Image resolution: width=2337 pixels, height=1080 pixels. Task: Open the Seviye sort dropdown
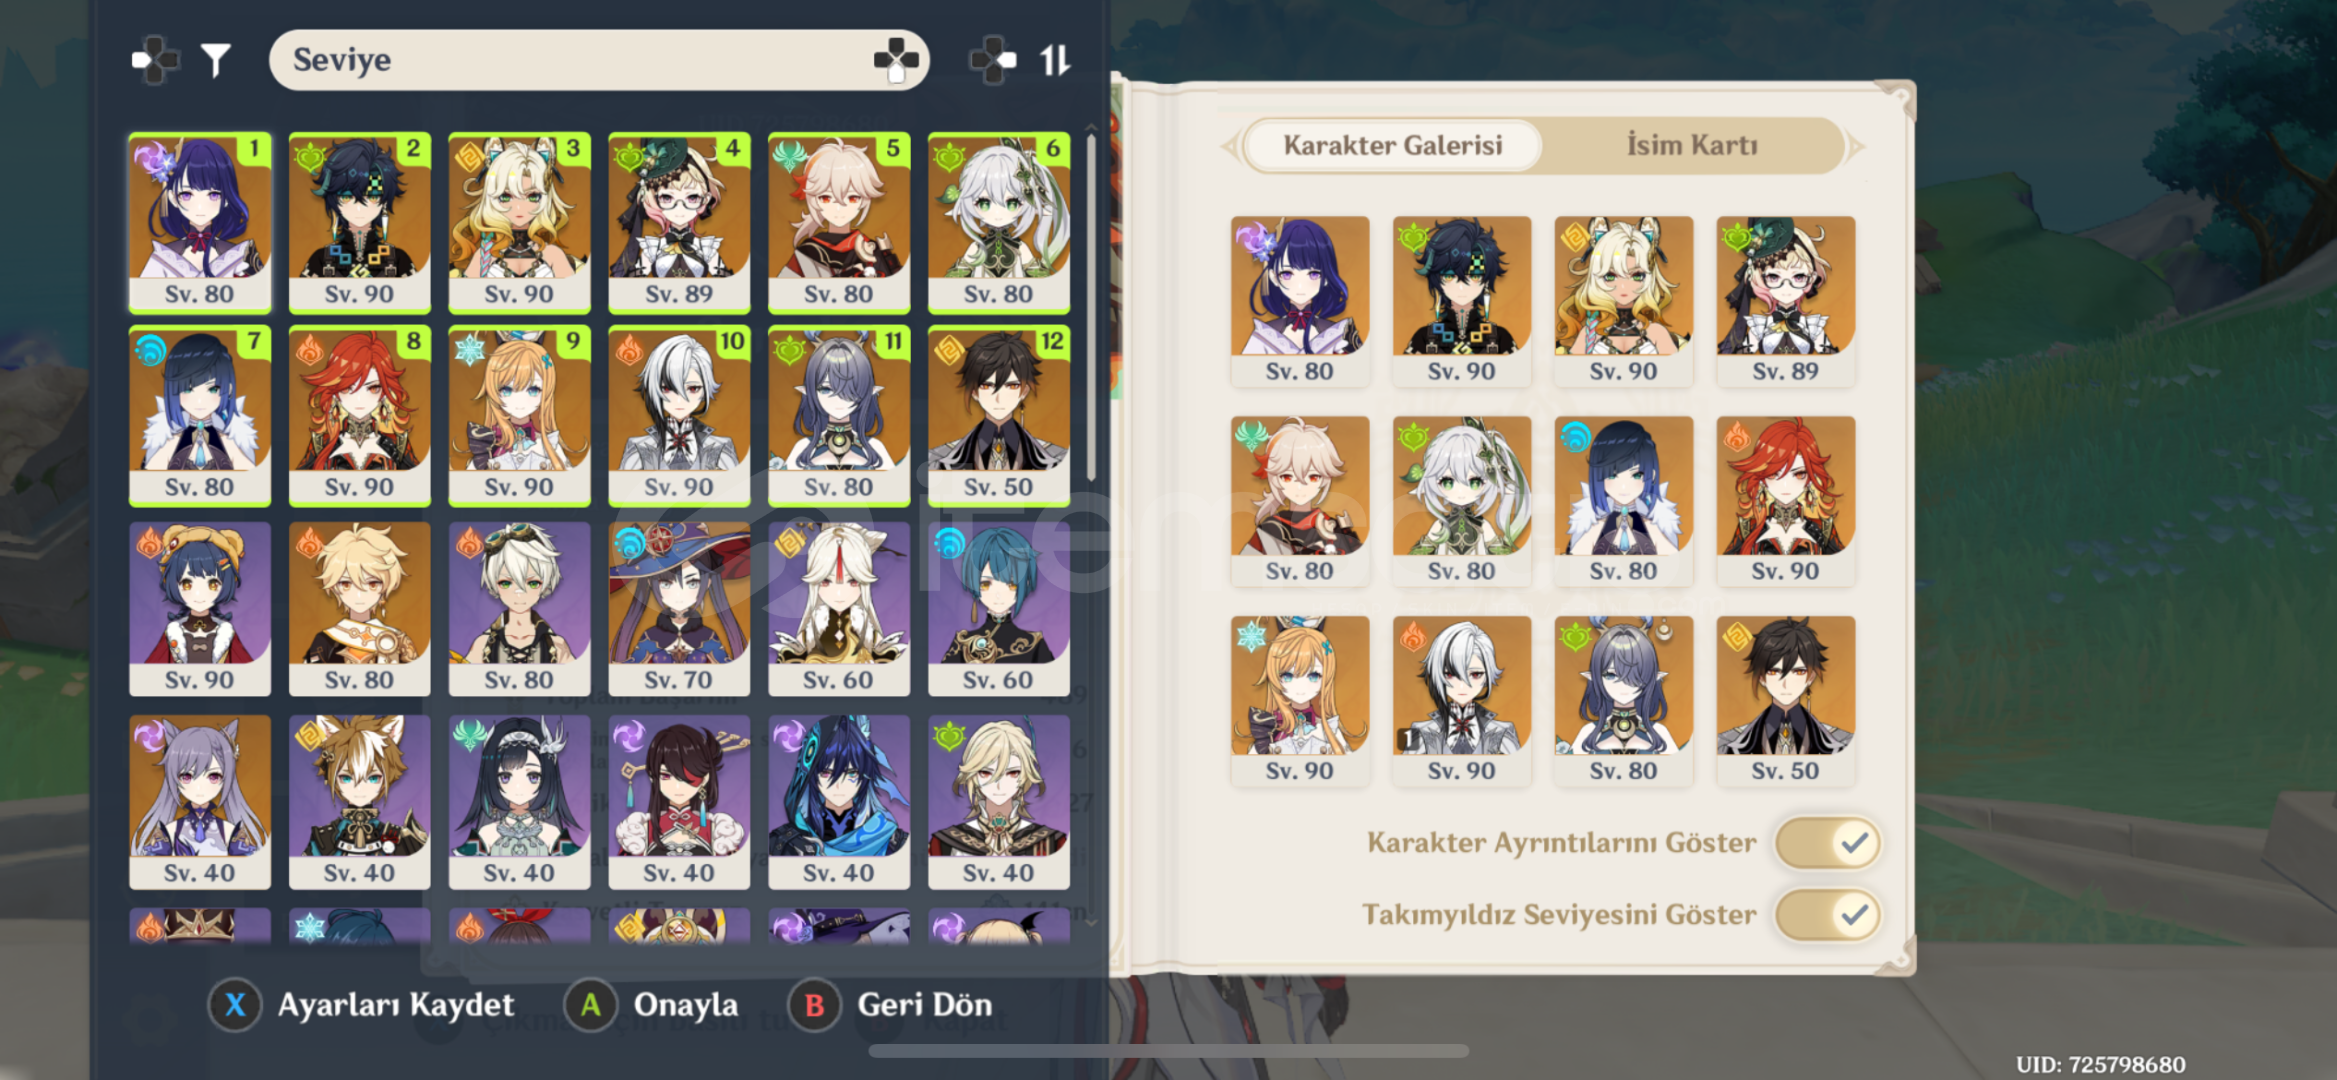pos(599,60)
